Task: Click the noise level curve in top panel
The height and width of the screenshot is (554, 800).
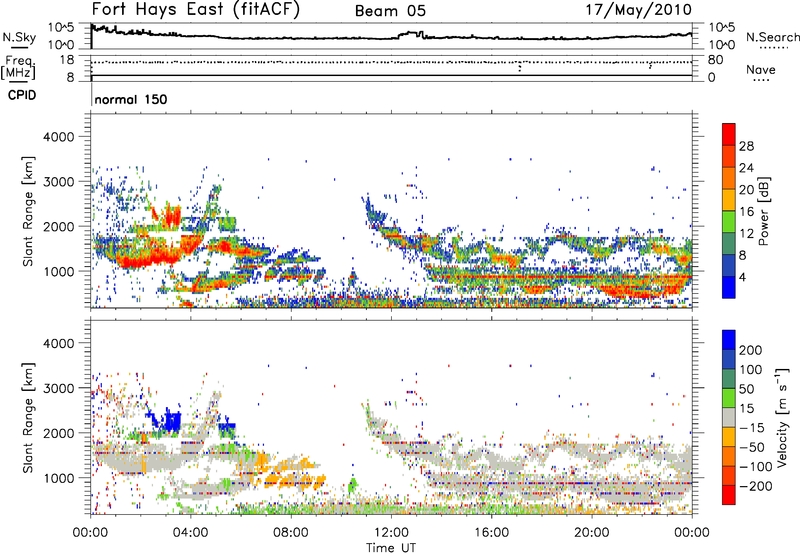Action: click(391, 37)
